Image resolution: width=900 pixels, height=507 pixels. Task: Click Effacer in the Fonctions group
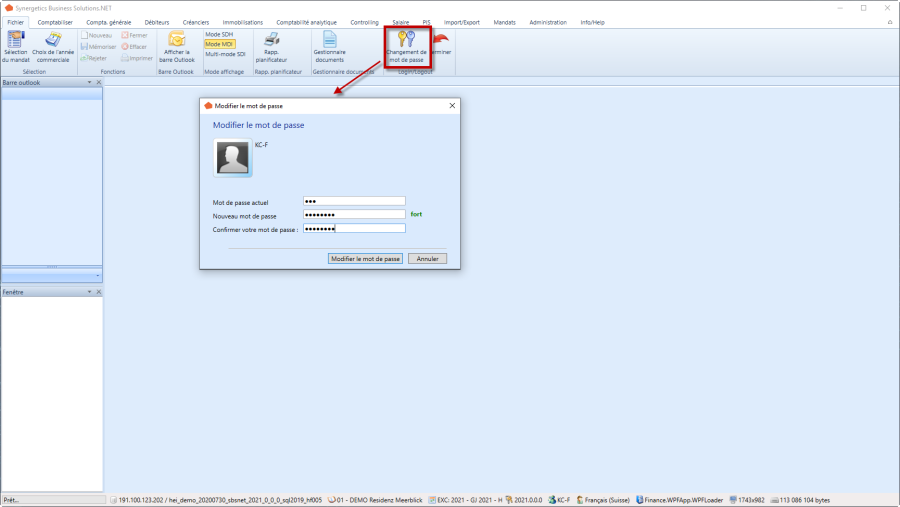(134, 47)
